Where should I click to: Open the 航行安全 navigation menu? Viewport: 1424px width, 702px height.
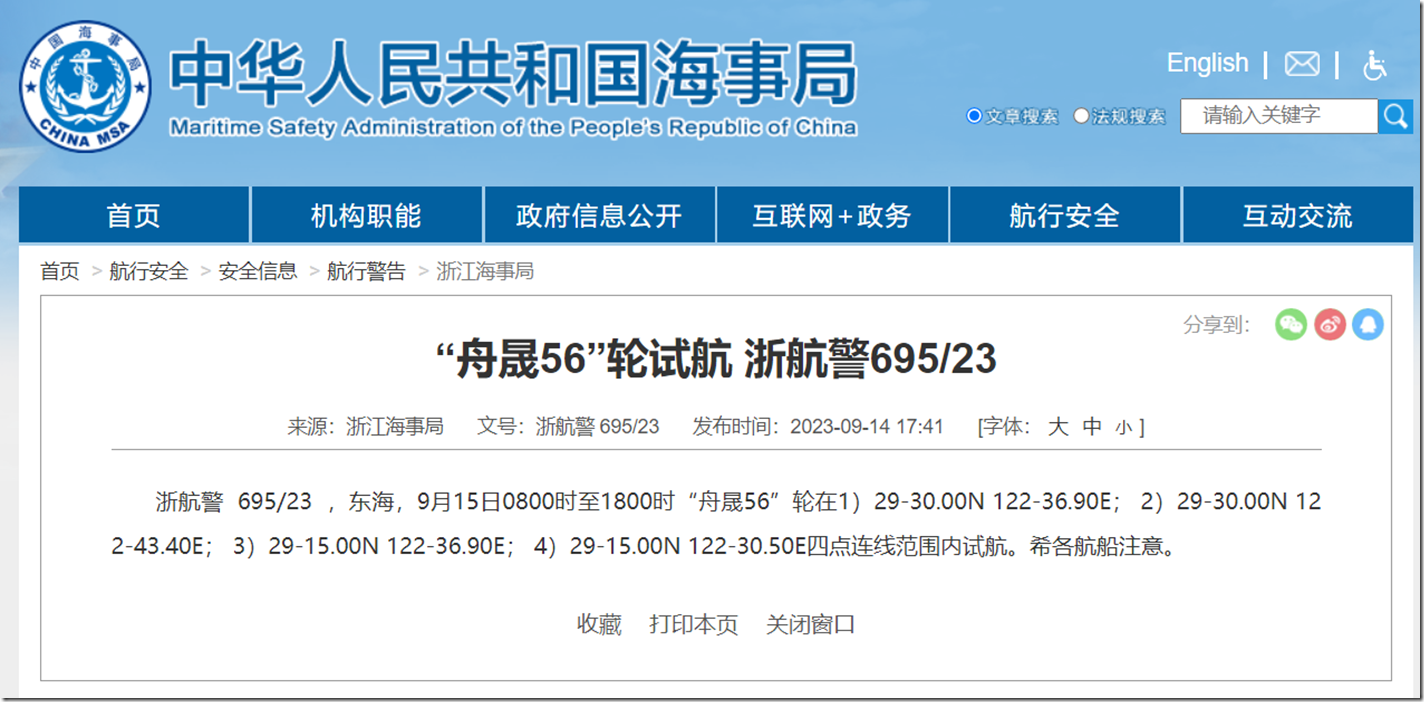point(1064,215)
